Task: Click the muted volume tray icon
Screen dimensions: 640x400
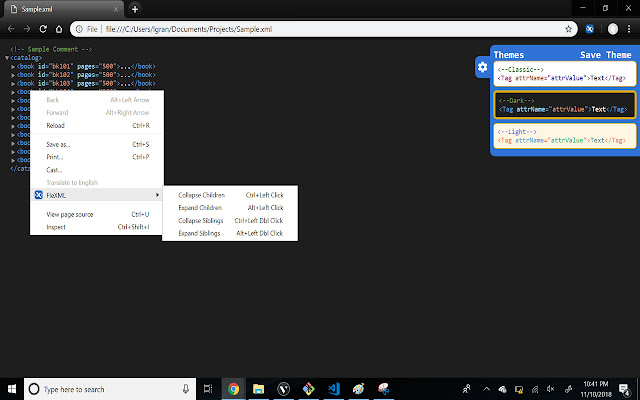Action: tap(551, 389)
